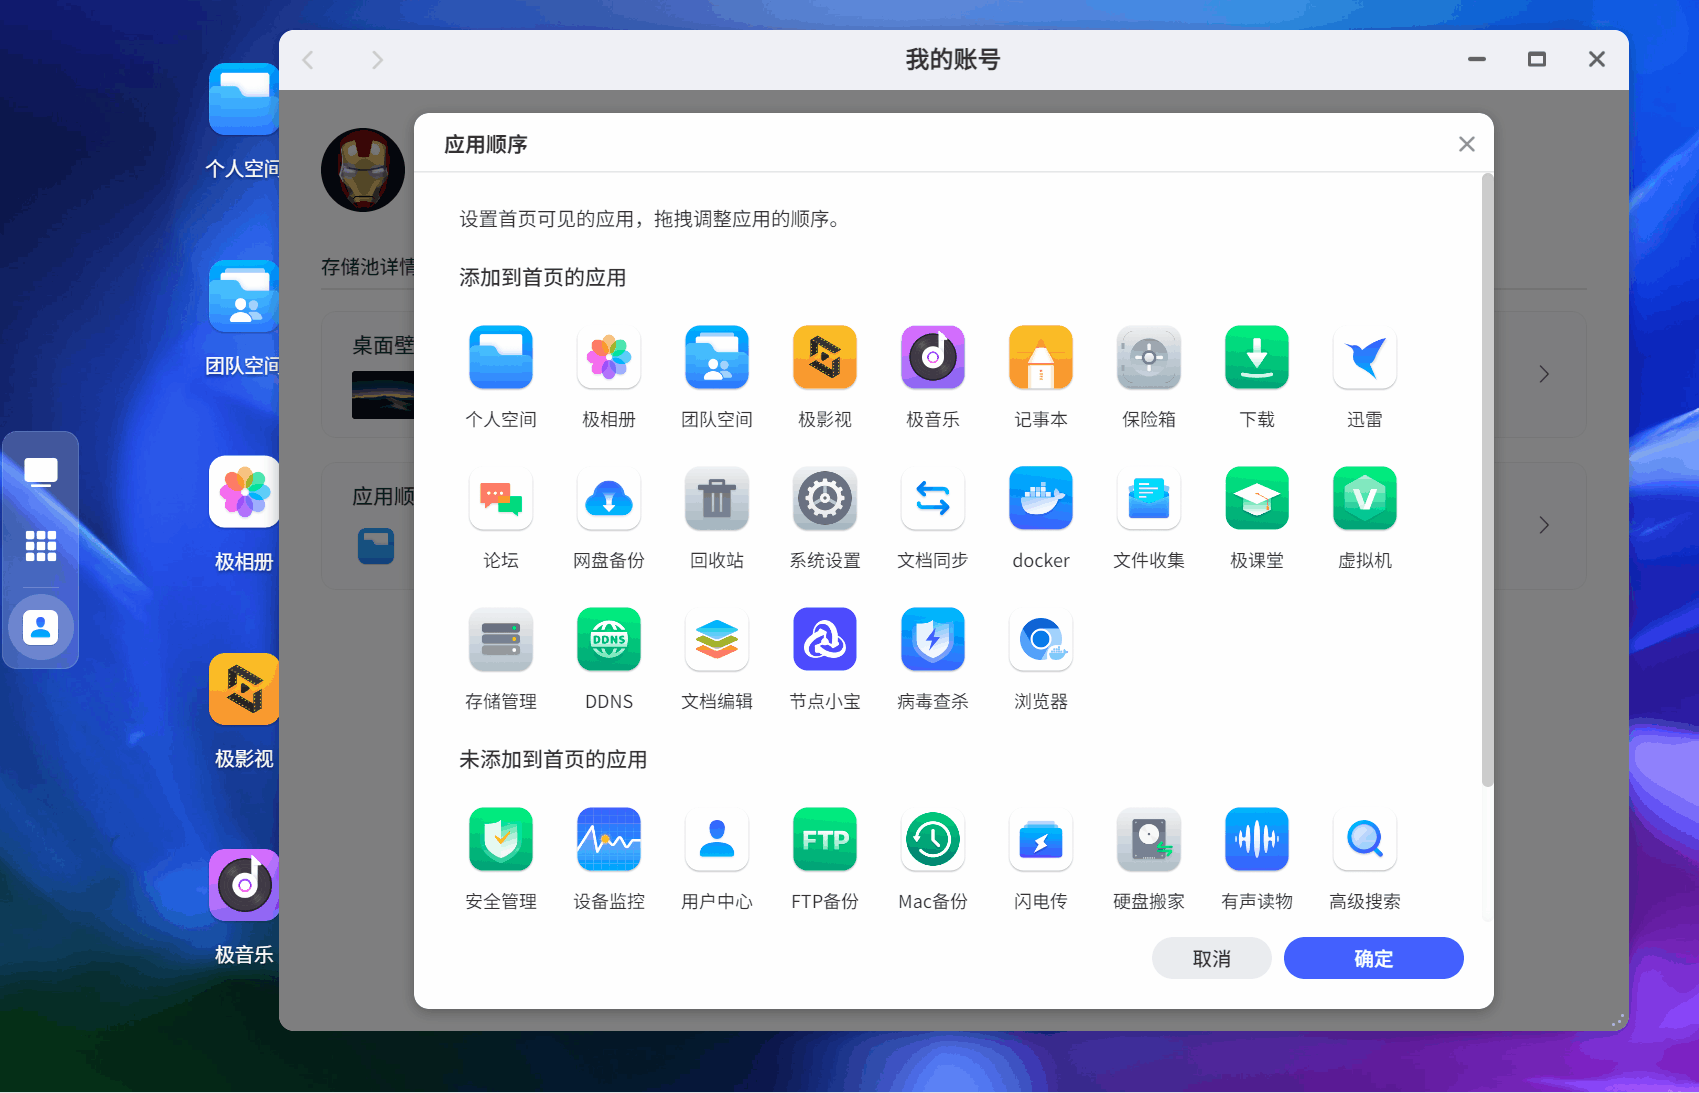This screenshot has width=1699, height=1093.
Task: Click the 文档同步 document sync icon
Action: pyautogui.click(x=933, y=498)
